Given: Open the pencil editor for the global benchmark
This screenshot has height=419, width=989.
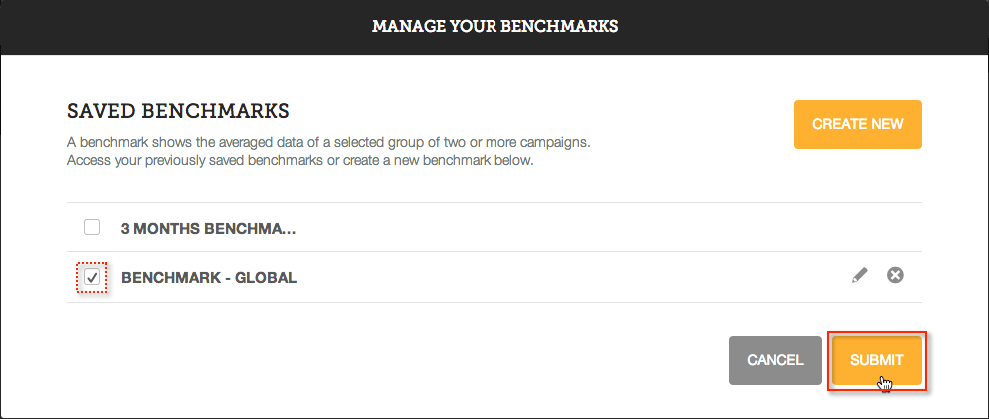Looking at the screenshot, I should [859, 275].
